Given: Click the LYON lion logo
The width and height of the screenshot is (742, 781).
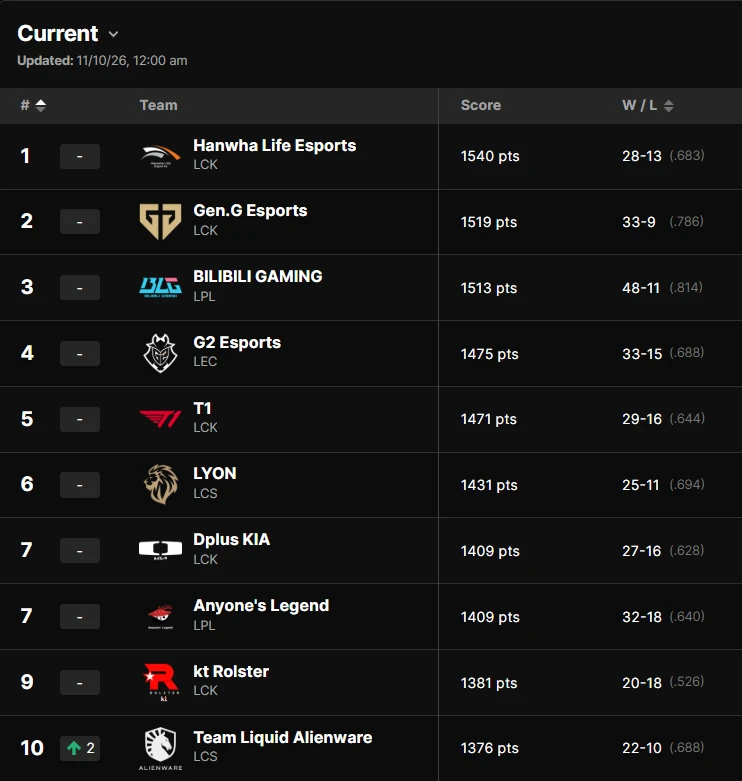Looking at the screenshot, I should pyautogui.click(x=160, y=484).
